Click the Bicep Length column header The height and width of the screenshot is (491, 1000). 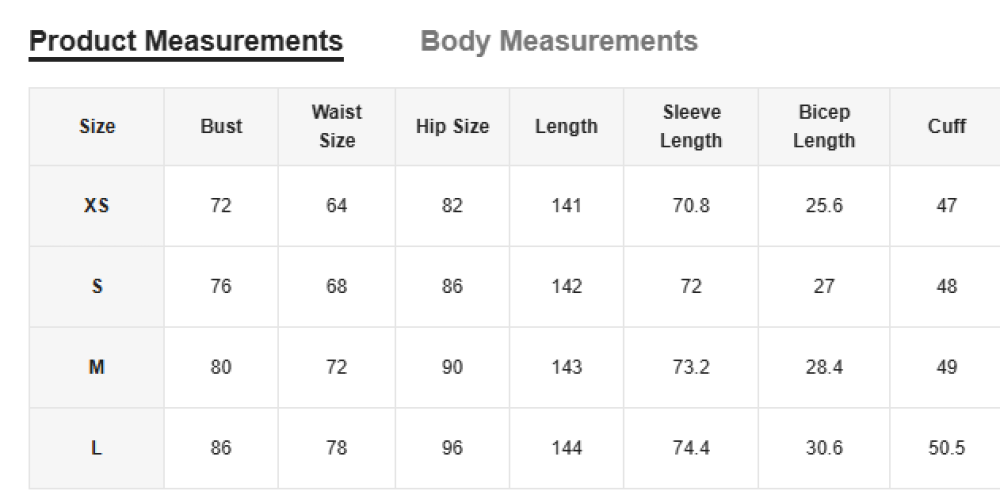pos(824,127)
